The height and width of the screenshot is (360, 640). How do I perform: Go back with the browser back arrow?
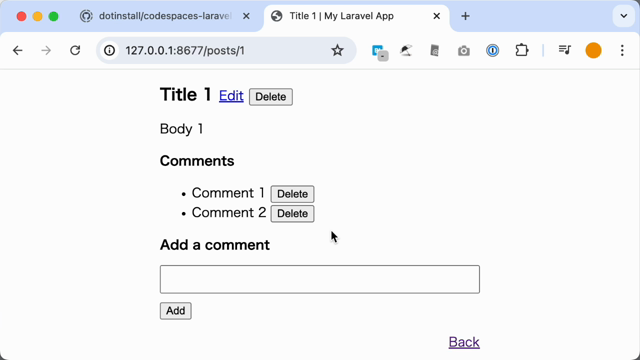(x=18, y=51)
